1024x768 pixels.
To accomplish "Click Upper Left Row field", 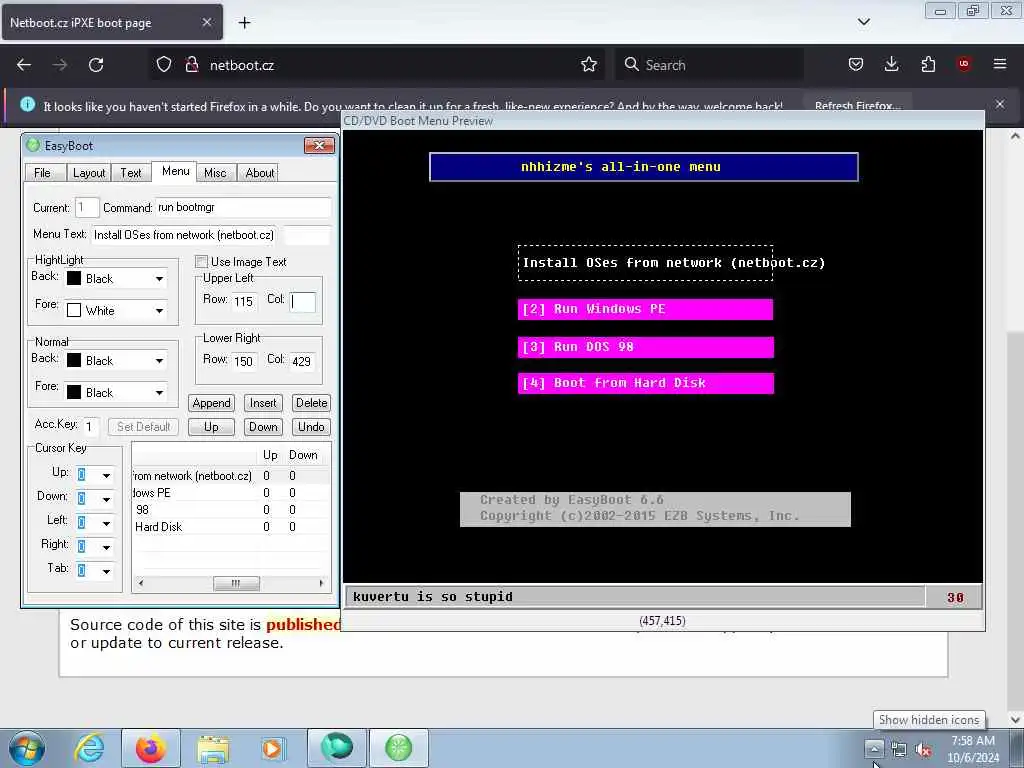I will [244, 302].
